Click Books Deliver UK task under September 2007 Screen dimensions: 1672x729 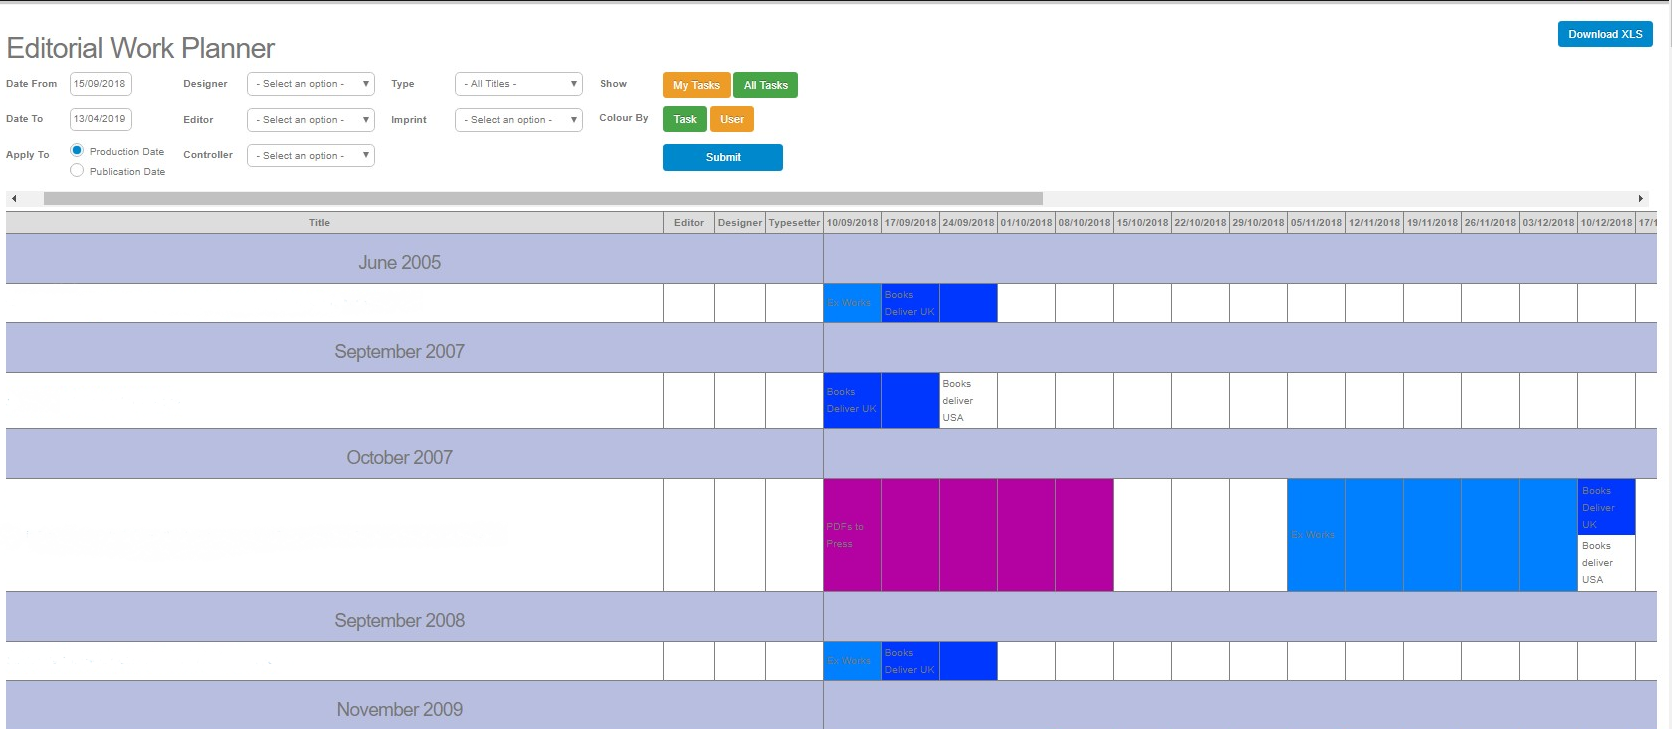881,401
